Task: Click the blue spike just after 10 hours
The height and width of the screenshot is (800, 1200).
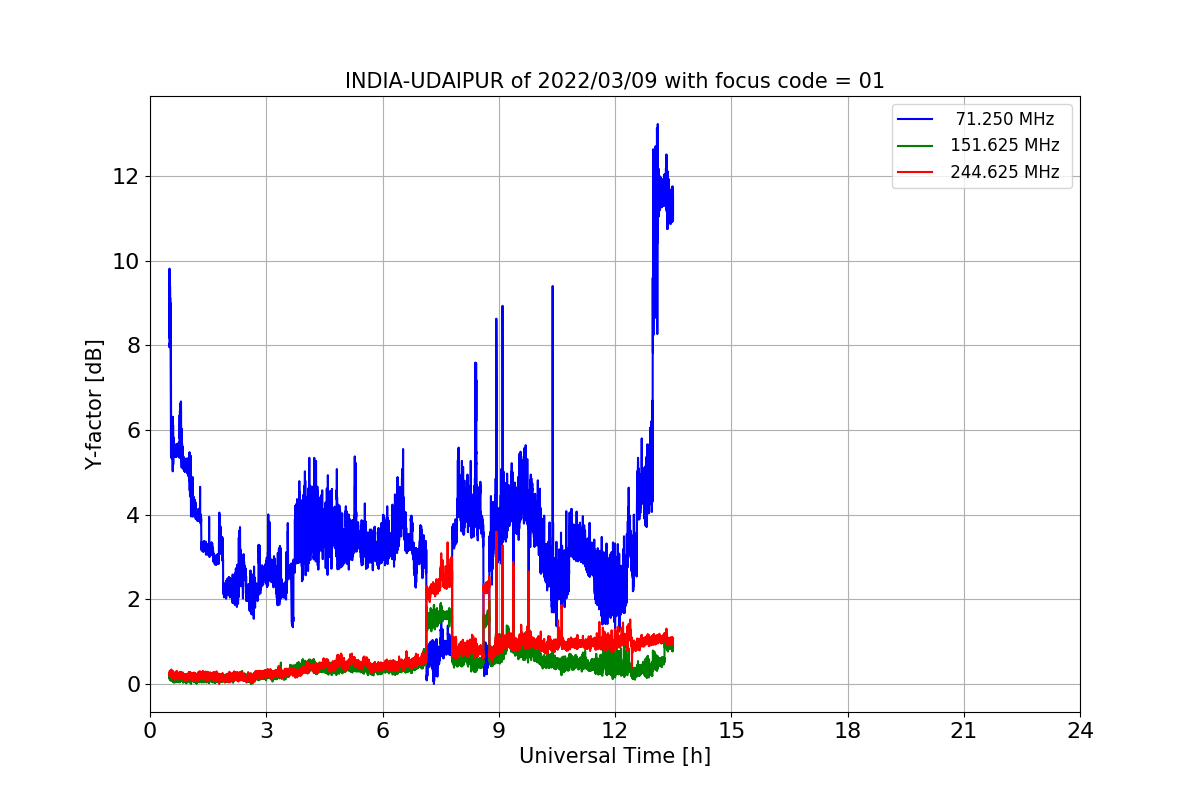Action: (552, 288)
